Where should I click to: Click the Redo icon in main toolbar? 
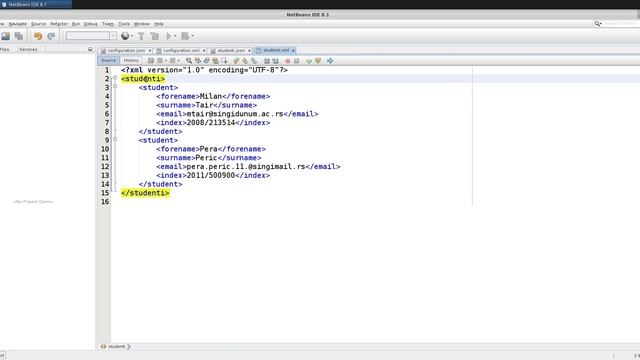click(51, 36)
